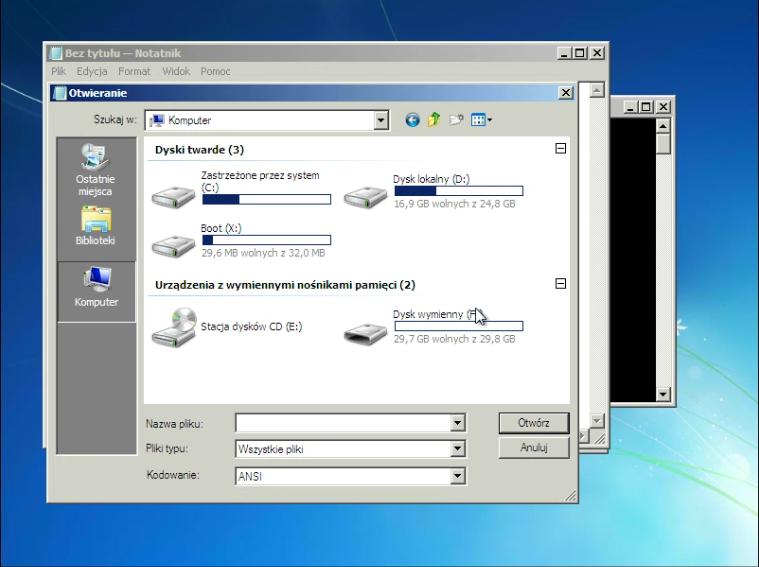The height and width of the screenshot is (567, 759).
Task: Expand the Szukaj w location dropdown
Action: [381, 120]
